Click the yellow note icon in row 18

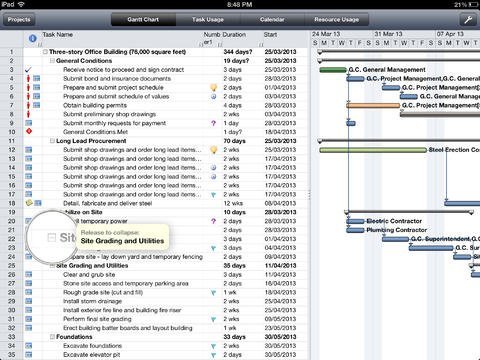pyautogui.click(x=29, y=203)
